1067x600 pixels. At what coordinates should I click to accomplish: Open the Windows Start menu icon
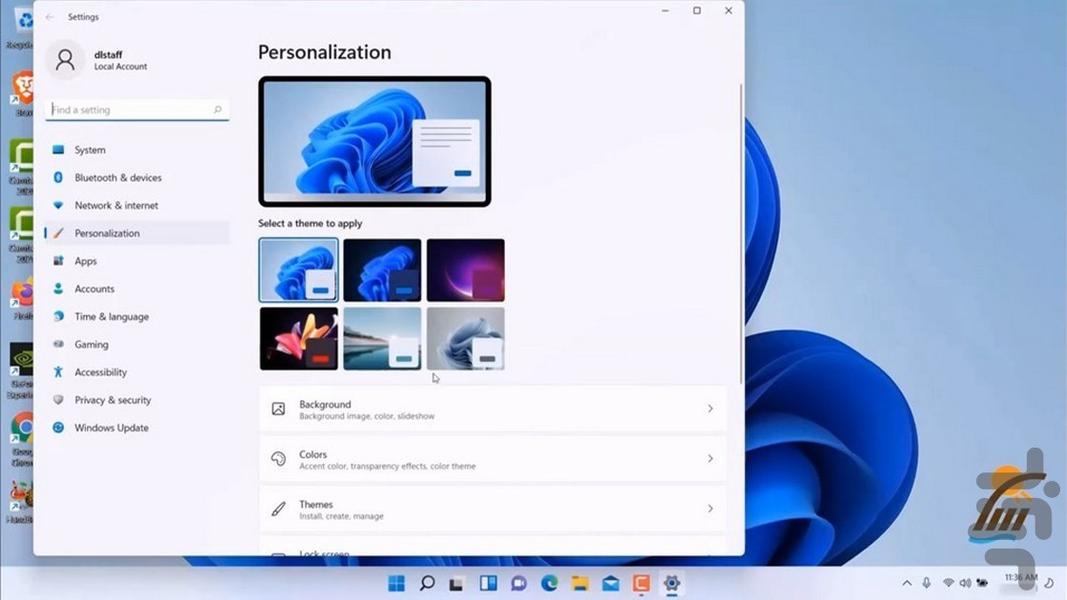[397, 584]
